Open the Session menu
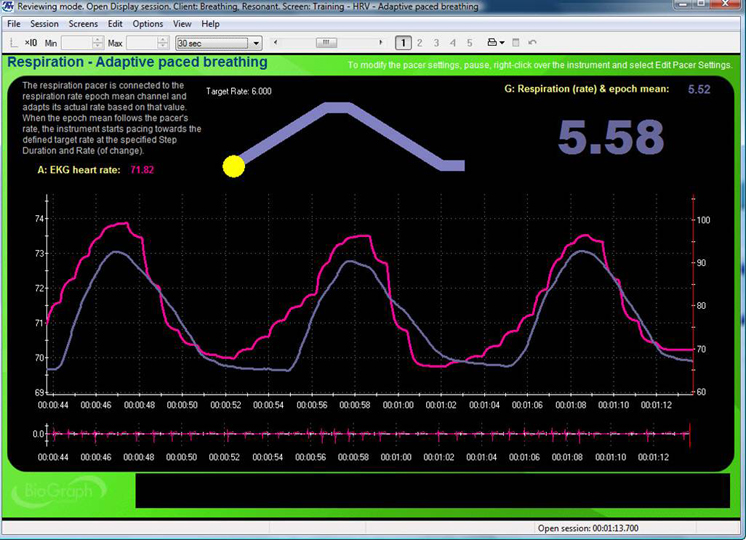The image size is (746, 540). tap(44, 23)
